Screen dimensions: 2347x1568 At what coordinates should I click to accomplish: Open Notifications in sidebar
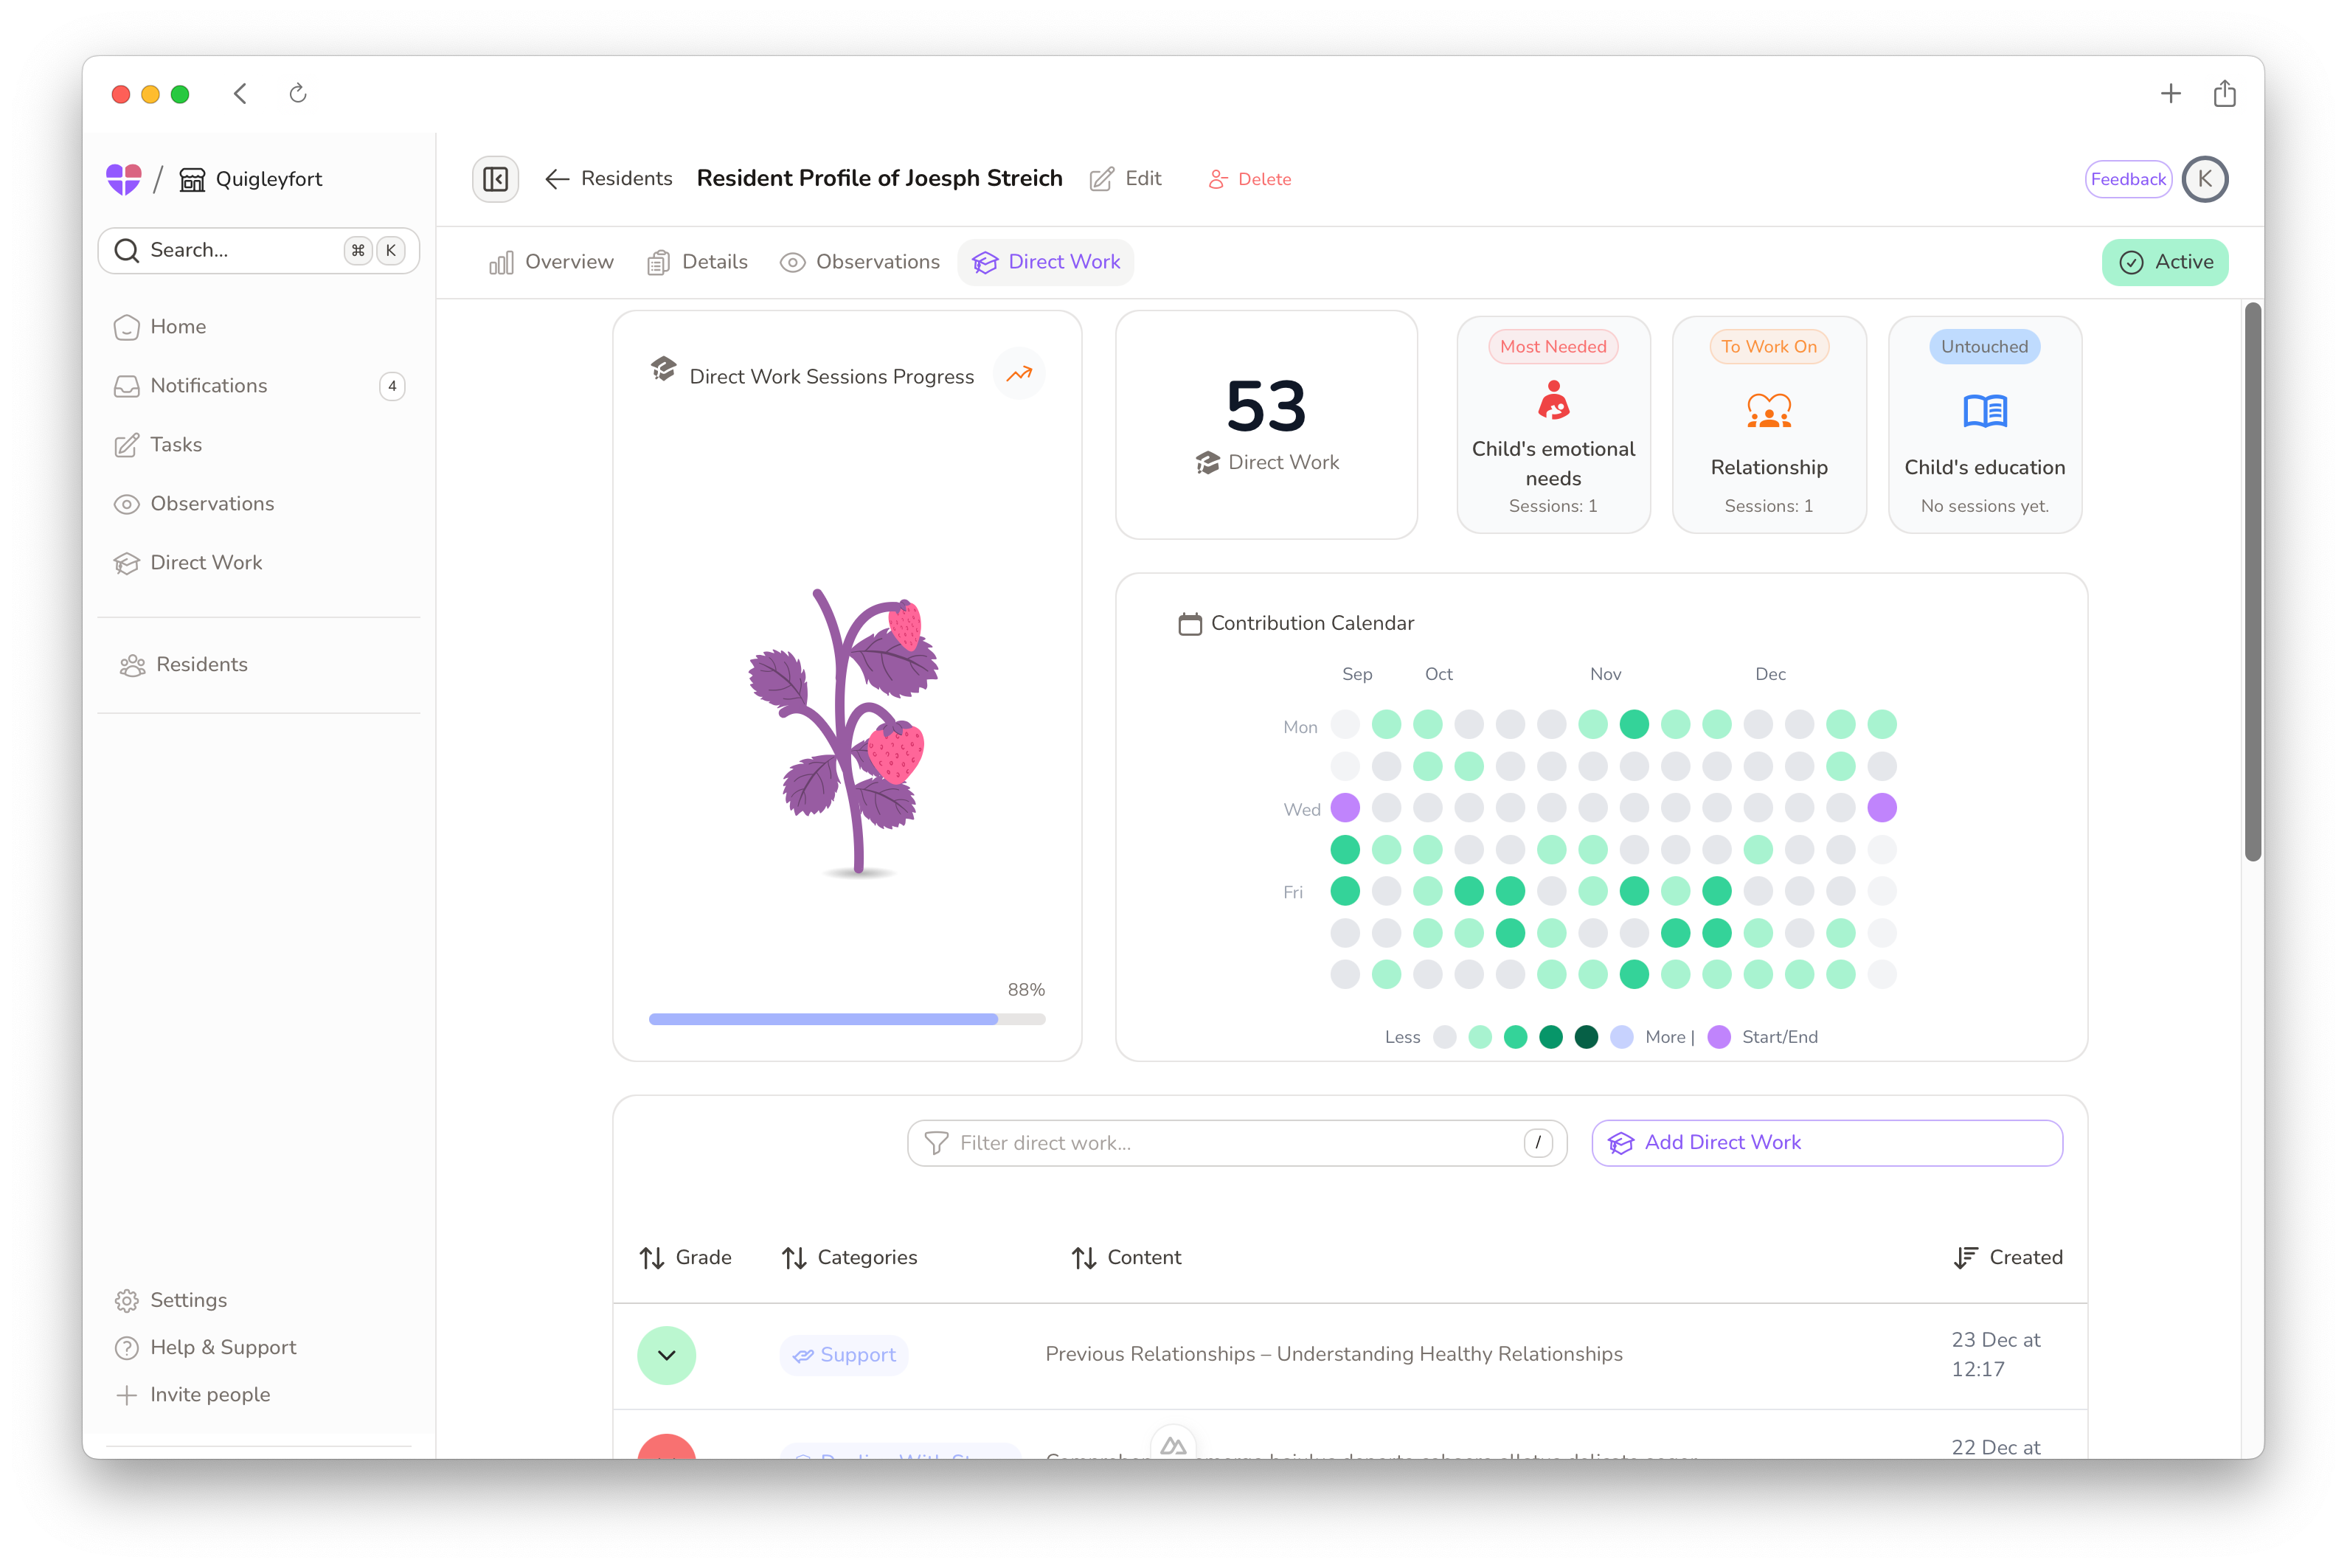point(259,386)
